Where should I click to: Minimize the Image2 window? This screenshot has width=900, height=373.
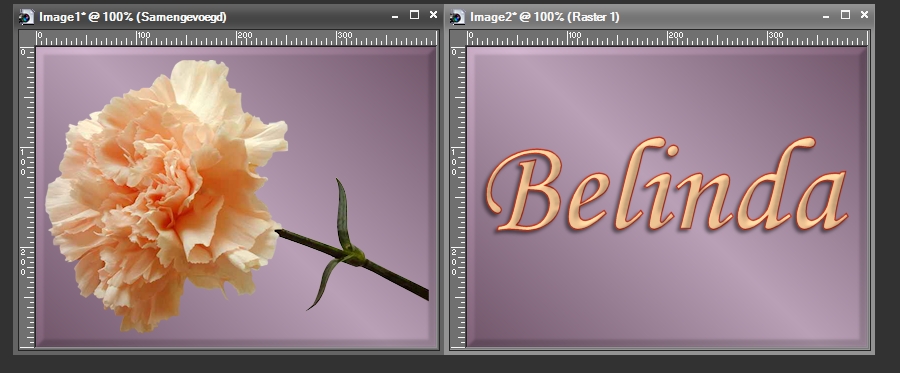point(826,17)
